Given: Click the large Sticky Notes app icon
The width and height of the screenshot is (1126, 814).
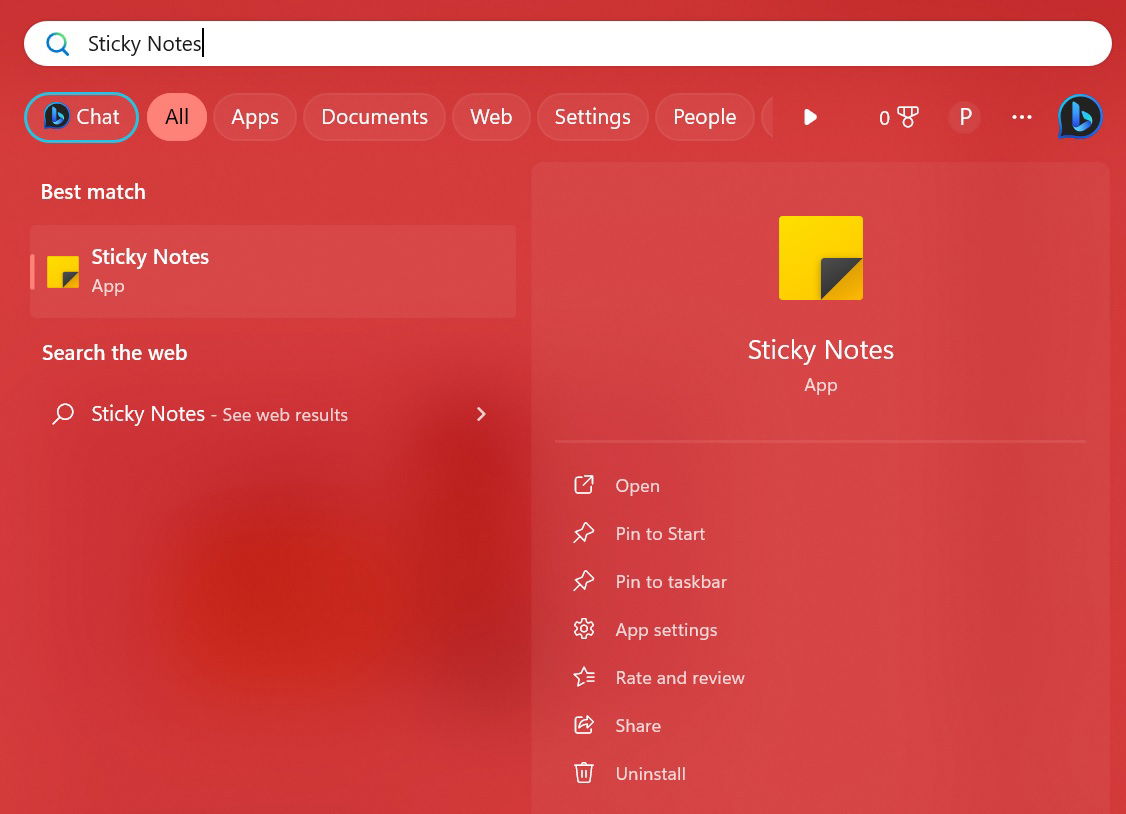Looking at the screenshot, I should pyautogui.click(x=821, y=258).
